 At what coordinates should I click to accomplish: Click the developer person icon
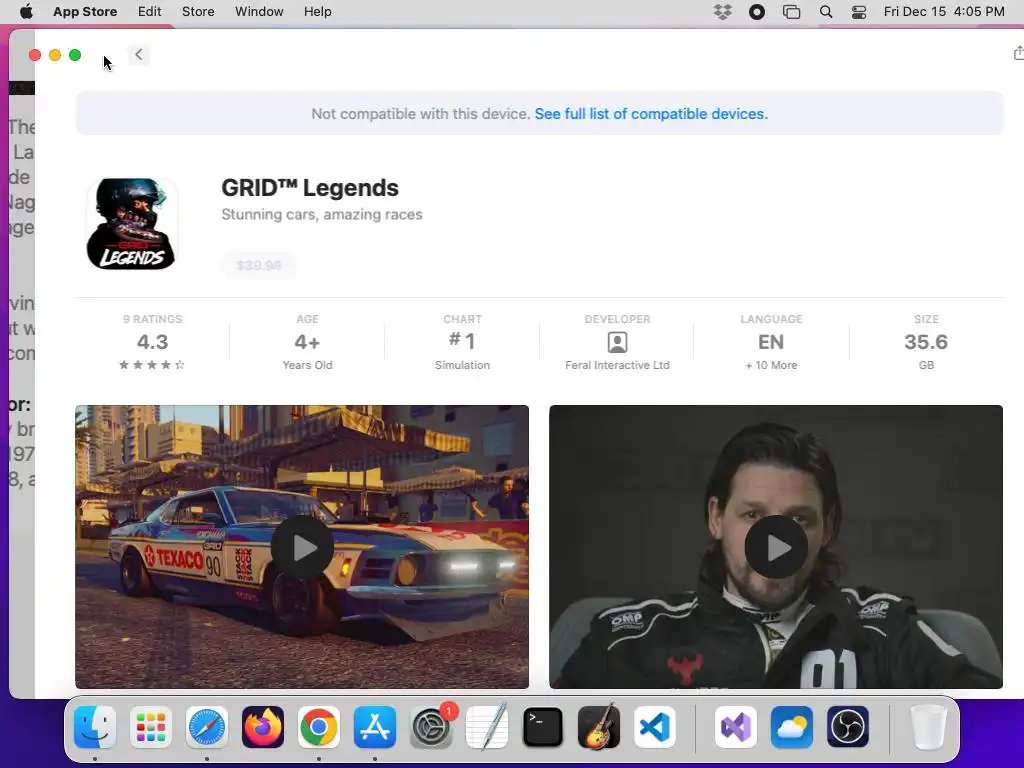(617, 342)
